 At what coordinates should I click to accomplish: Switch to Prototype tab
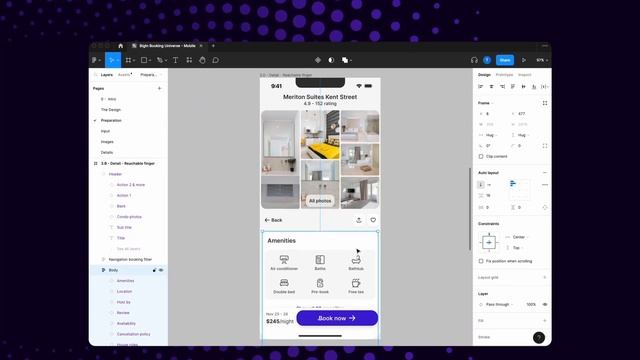(504, 75)
